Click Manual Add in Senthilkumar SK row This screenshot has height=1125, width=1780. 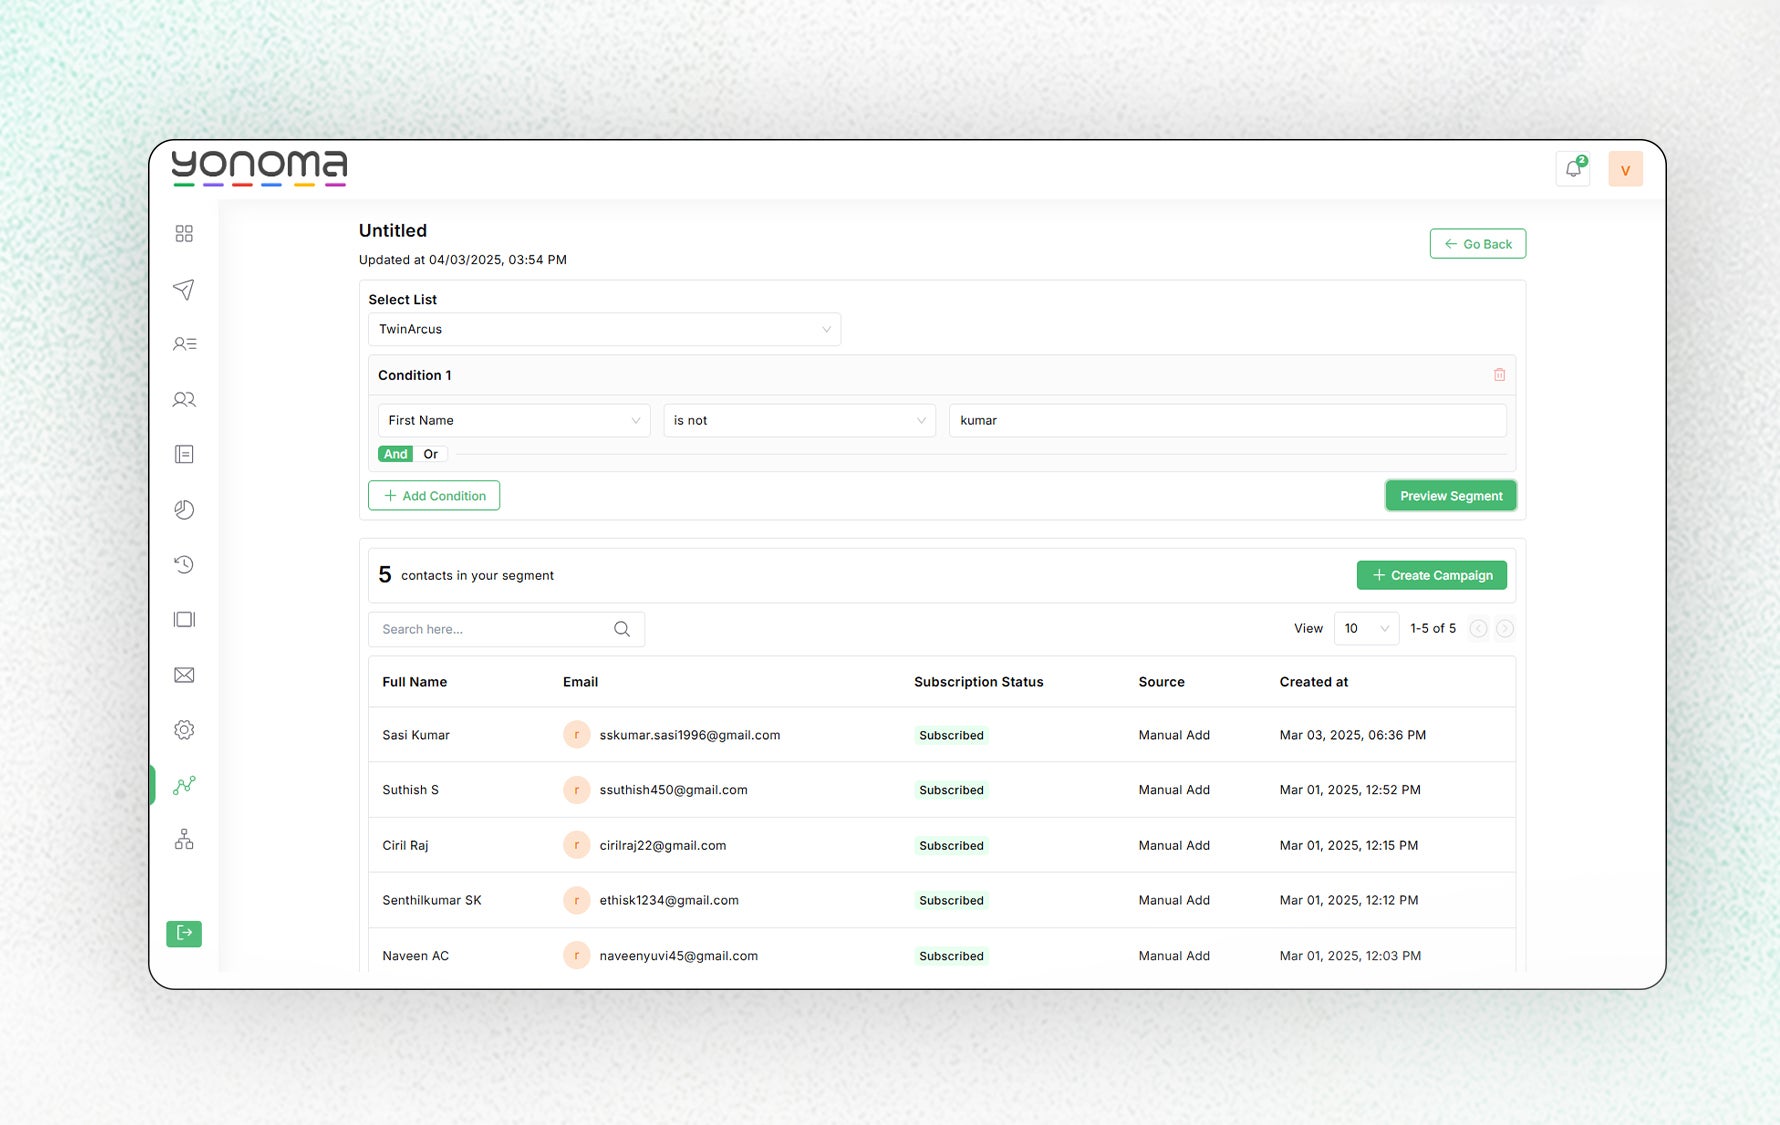[1174, 900]
